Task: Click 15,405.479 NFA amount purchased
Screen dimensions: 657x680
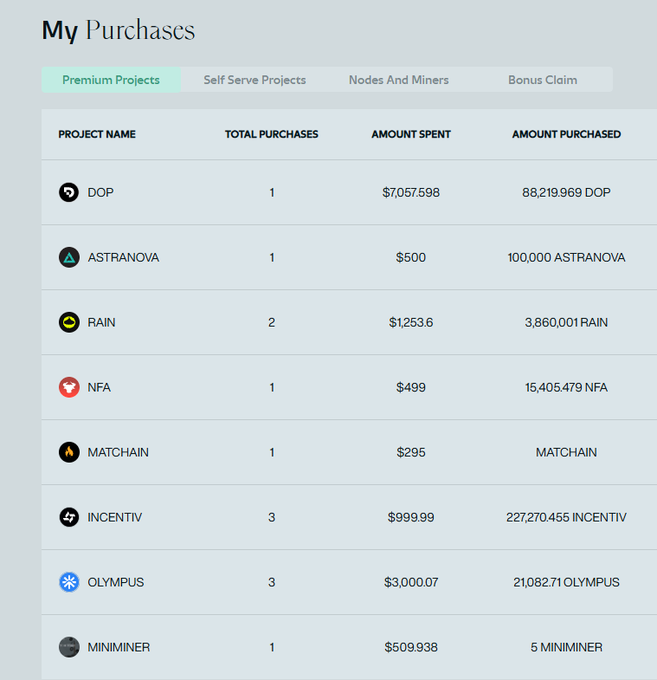Action: (566, 387)
